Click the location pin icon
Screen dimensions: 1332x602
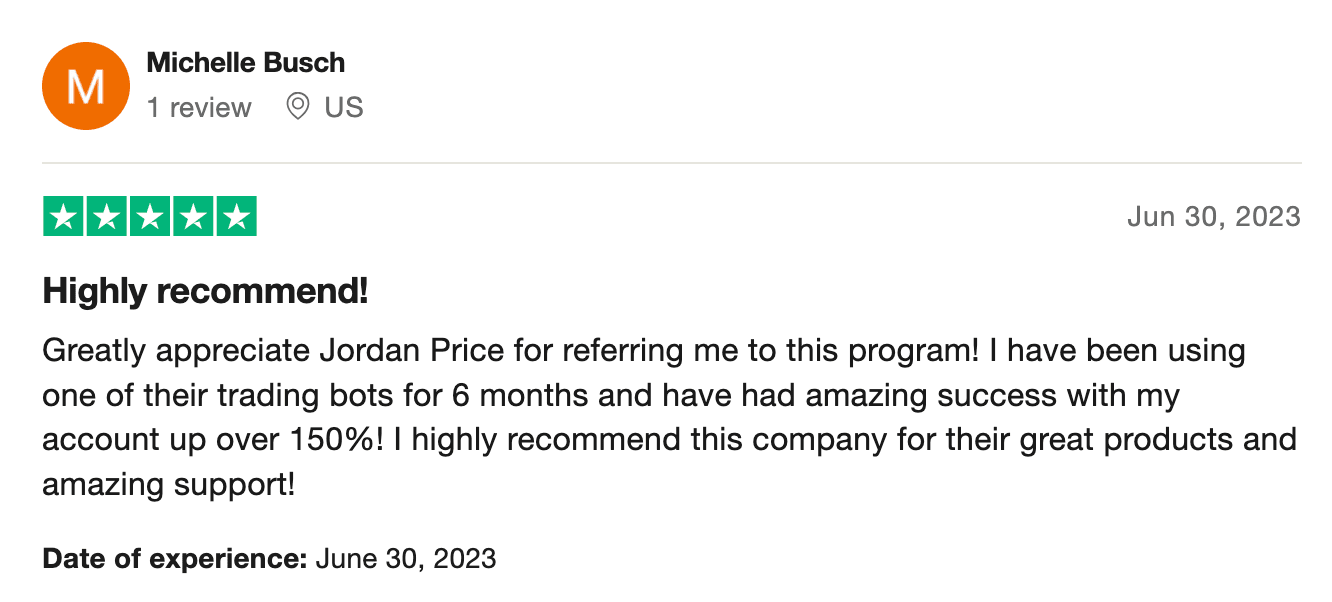point(297,107)
